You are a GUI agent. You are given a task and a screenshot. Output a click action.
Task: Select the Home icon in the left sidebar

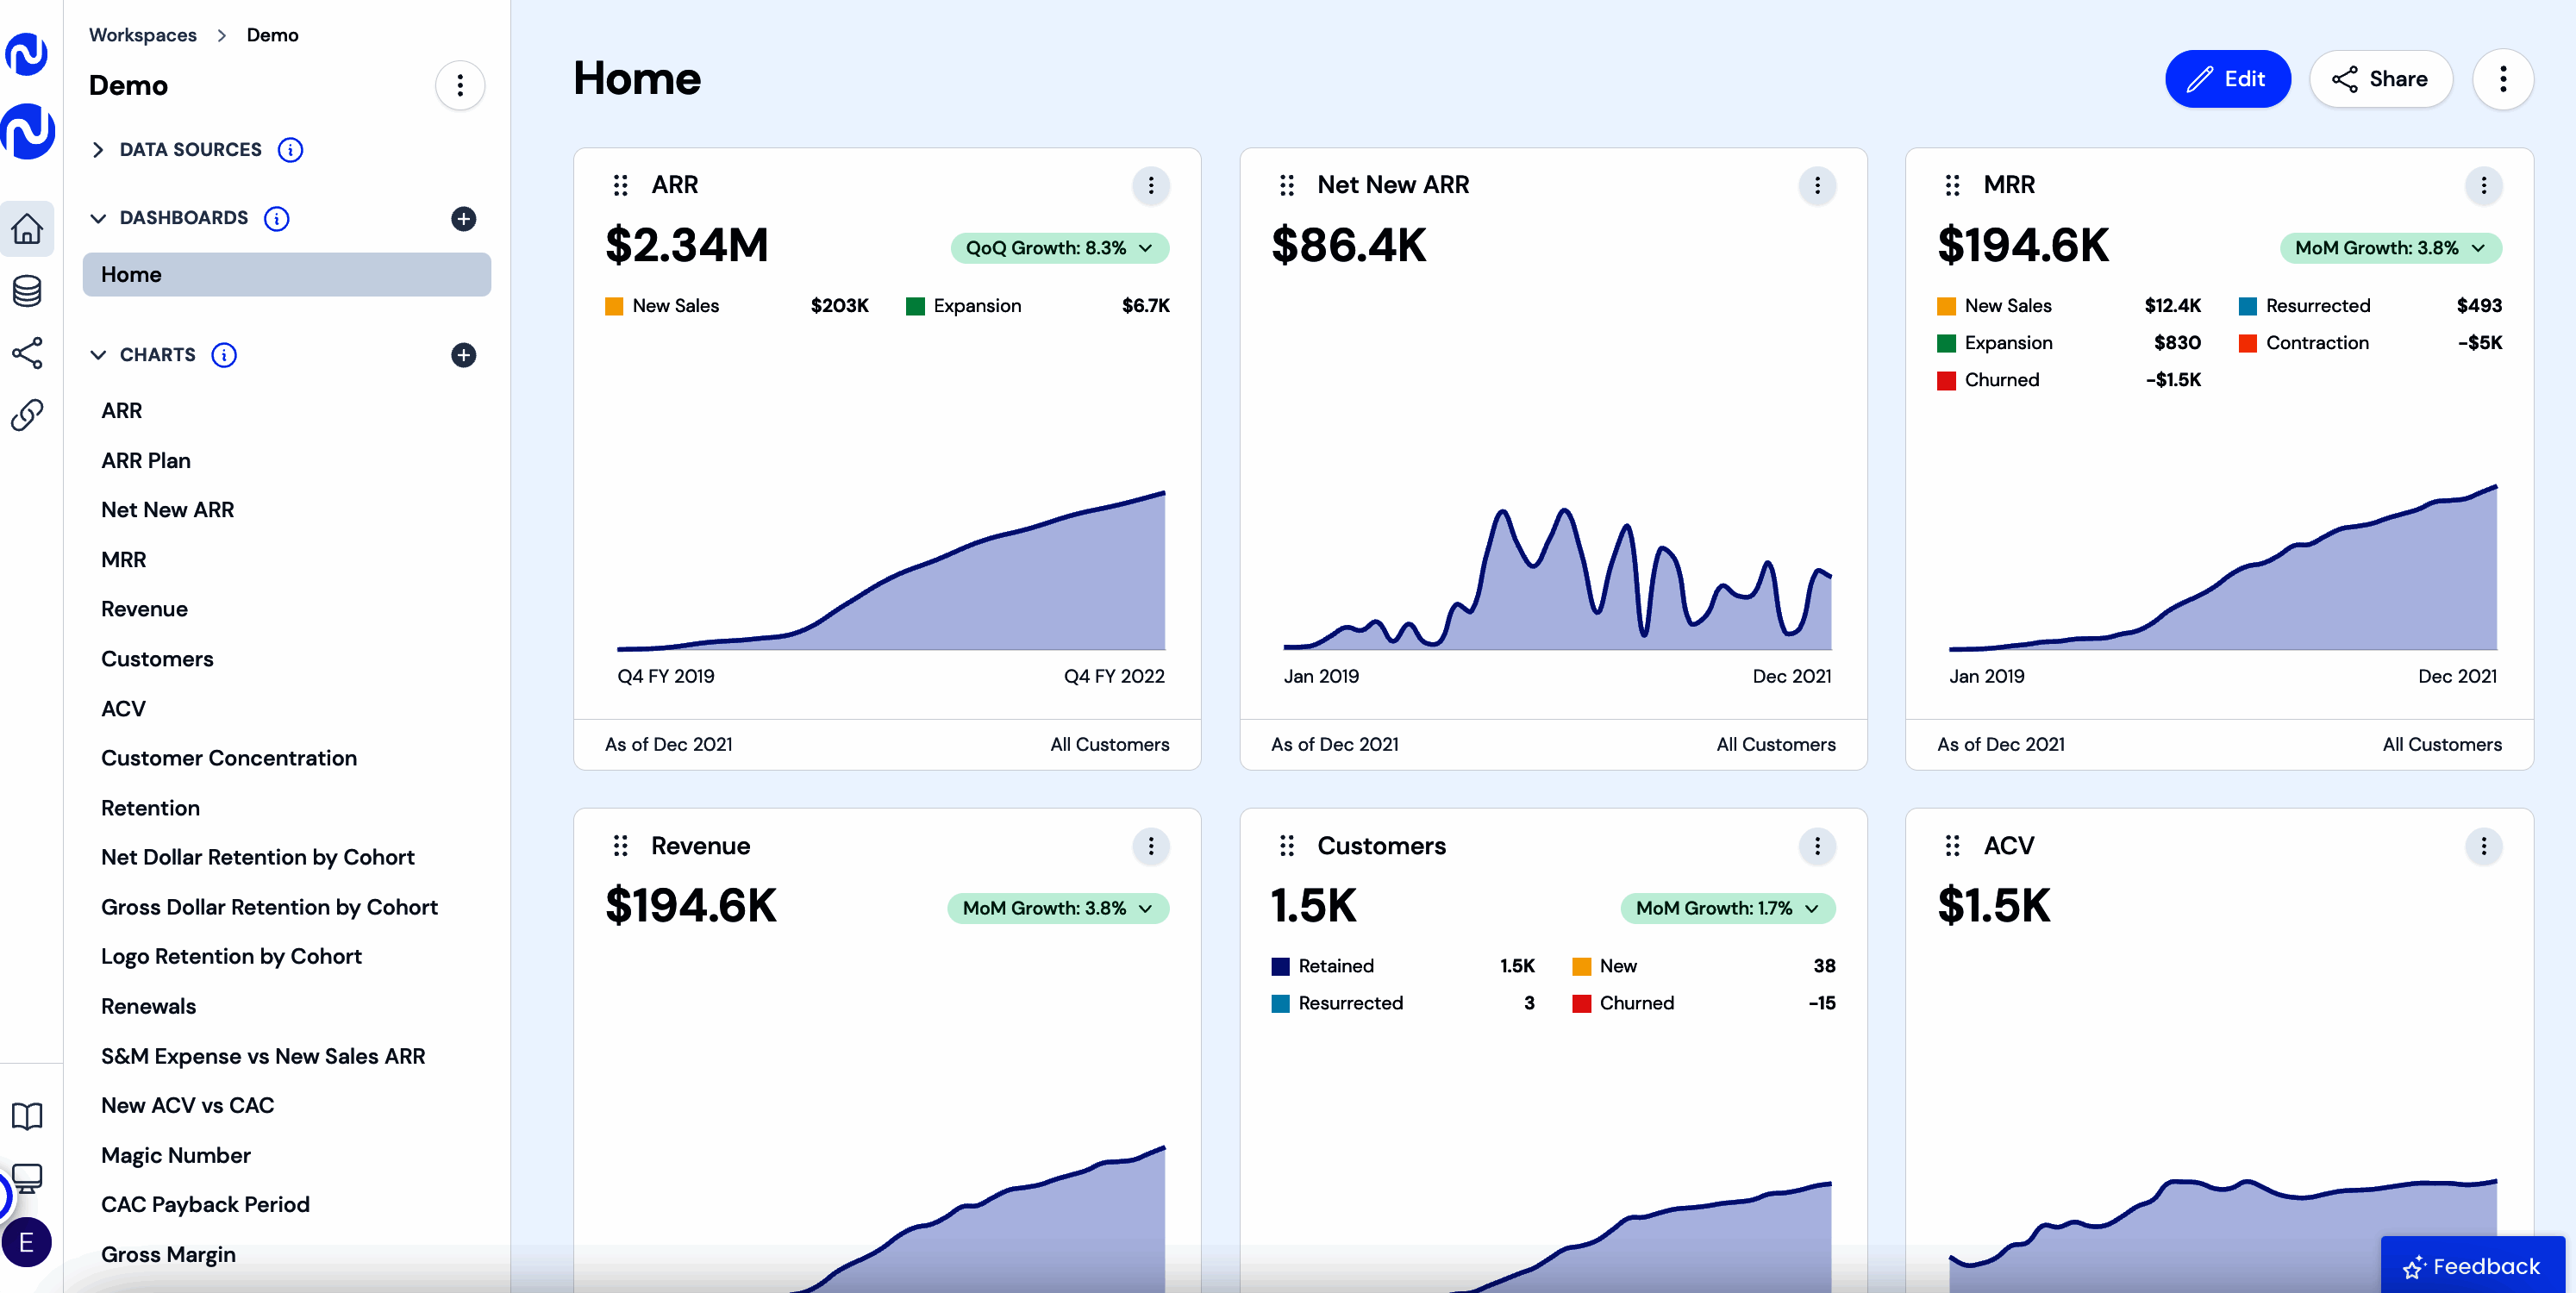click(28, 229)
